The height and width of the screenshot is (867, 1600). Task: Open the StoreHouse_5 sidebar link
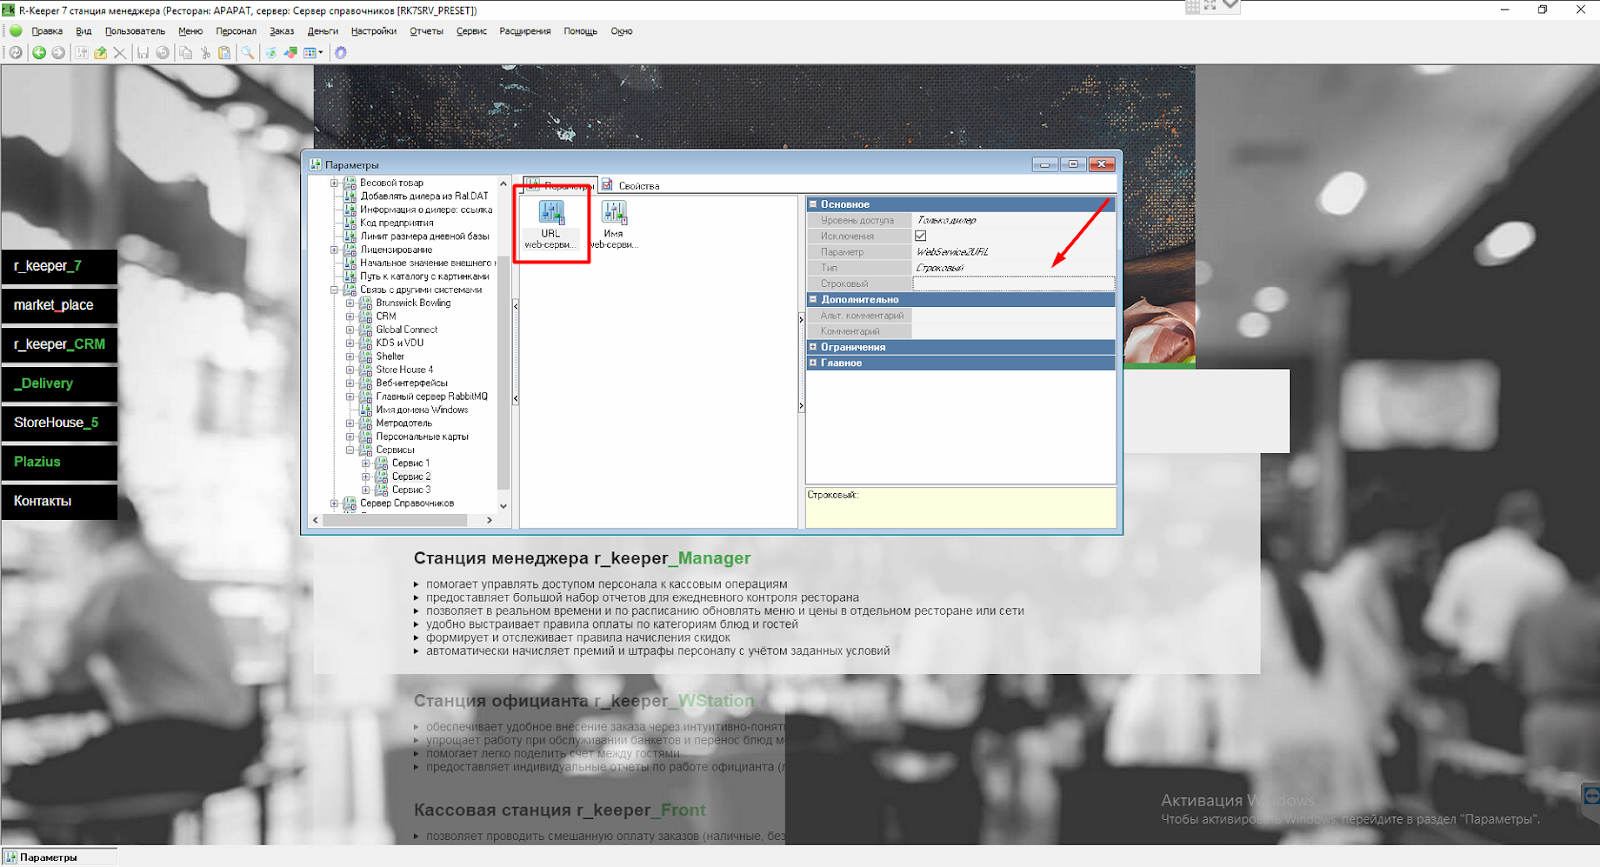point(59,422)
